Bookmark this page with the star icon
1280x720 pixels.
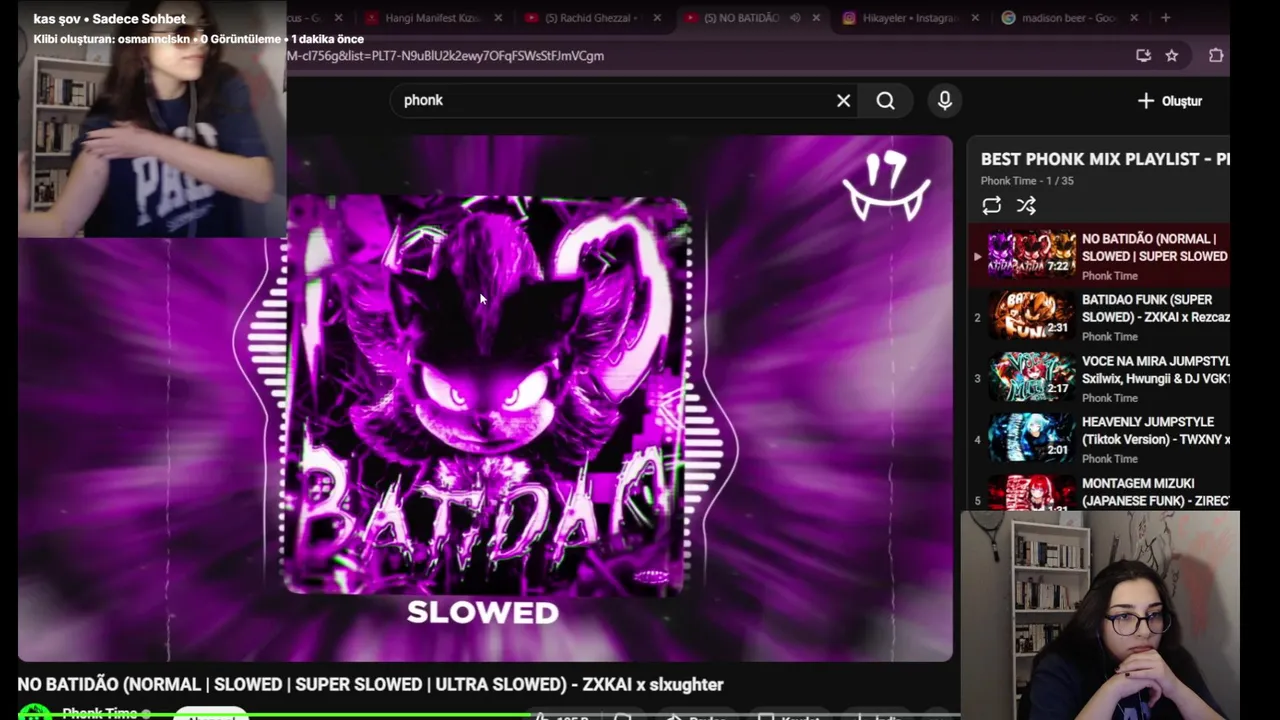click(x=1172, y=56)
